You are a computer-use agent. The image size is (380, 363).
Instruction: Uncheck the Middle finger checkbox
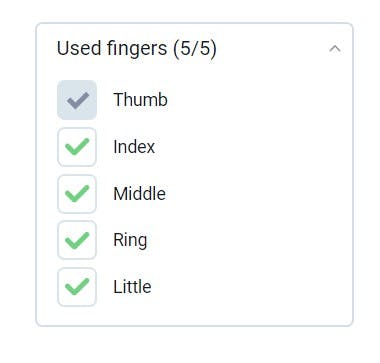[77, 194]
